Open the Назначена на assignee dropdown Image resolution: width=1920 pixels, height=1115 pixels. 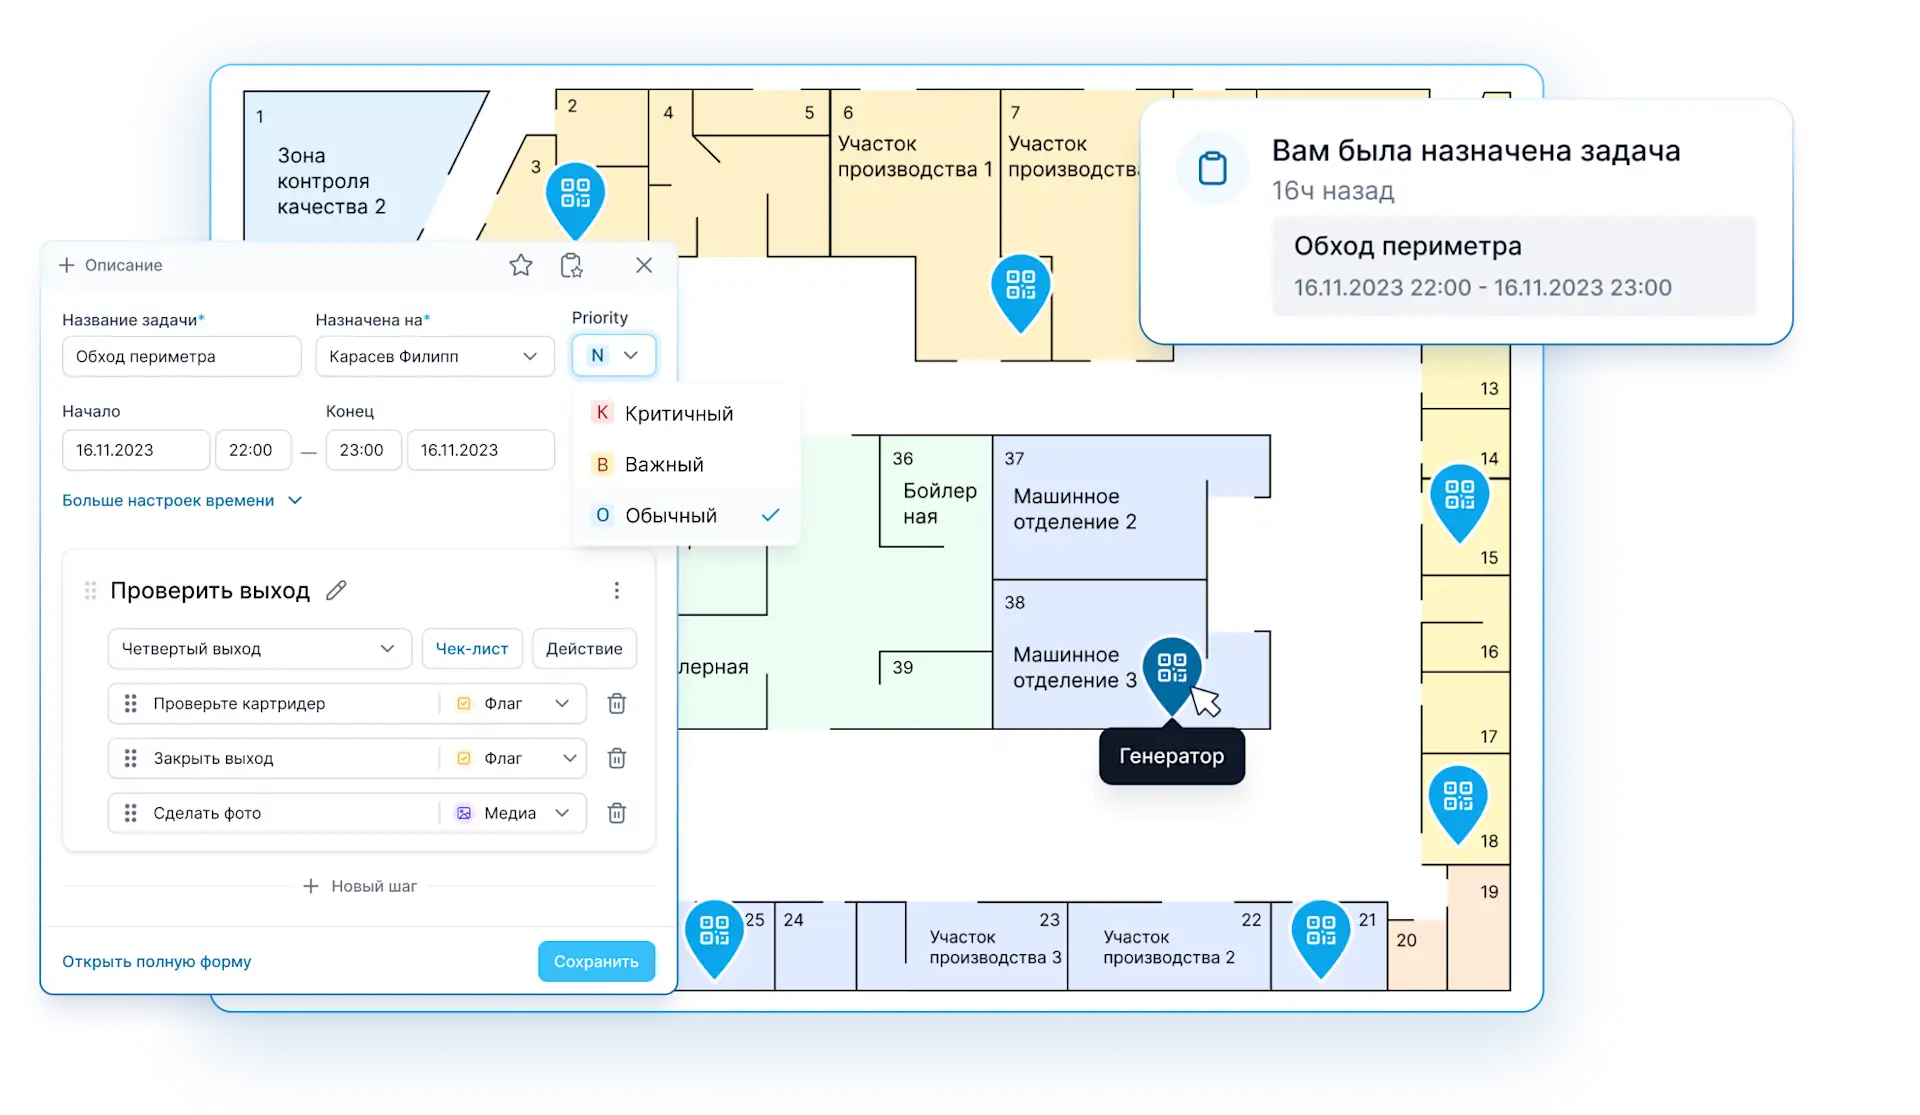434,357
